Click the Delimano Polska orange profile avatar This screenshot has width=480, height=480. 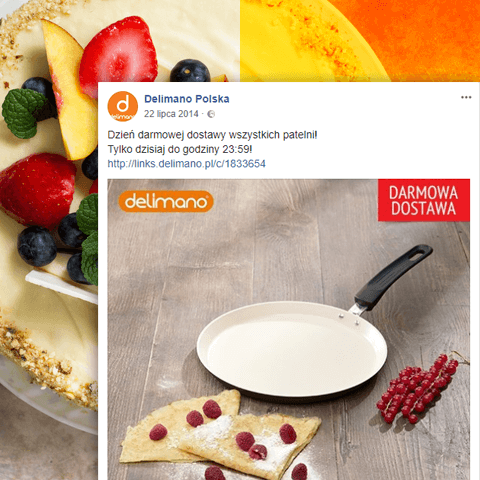point(122,106)
